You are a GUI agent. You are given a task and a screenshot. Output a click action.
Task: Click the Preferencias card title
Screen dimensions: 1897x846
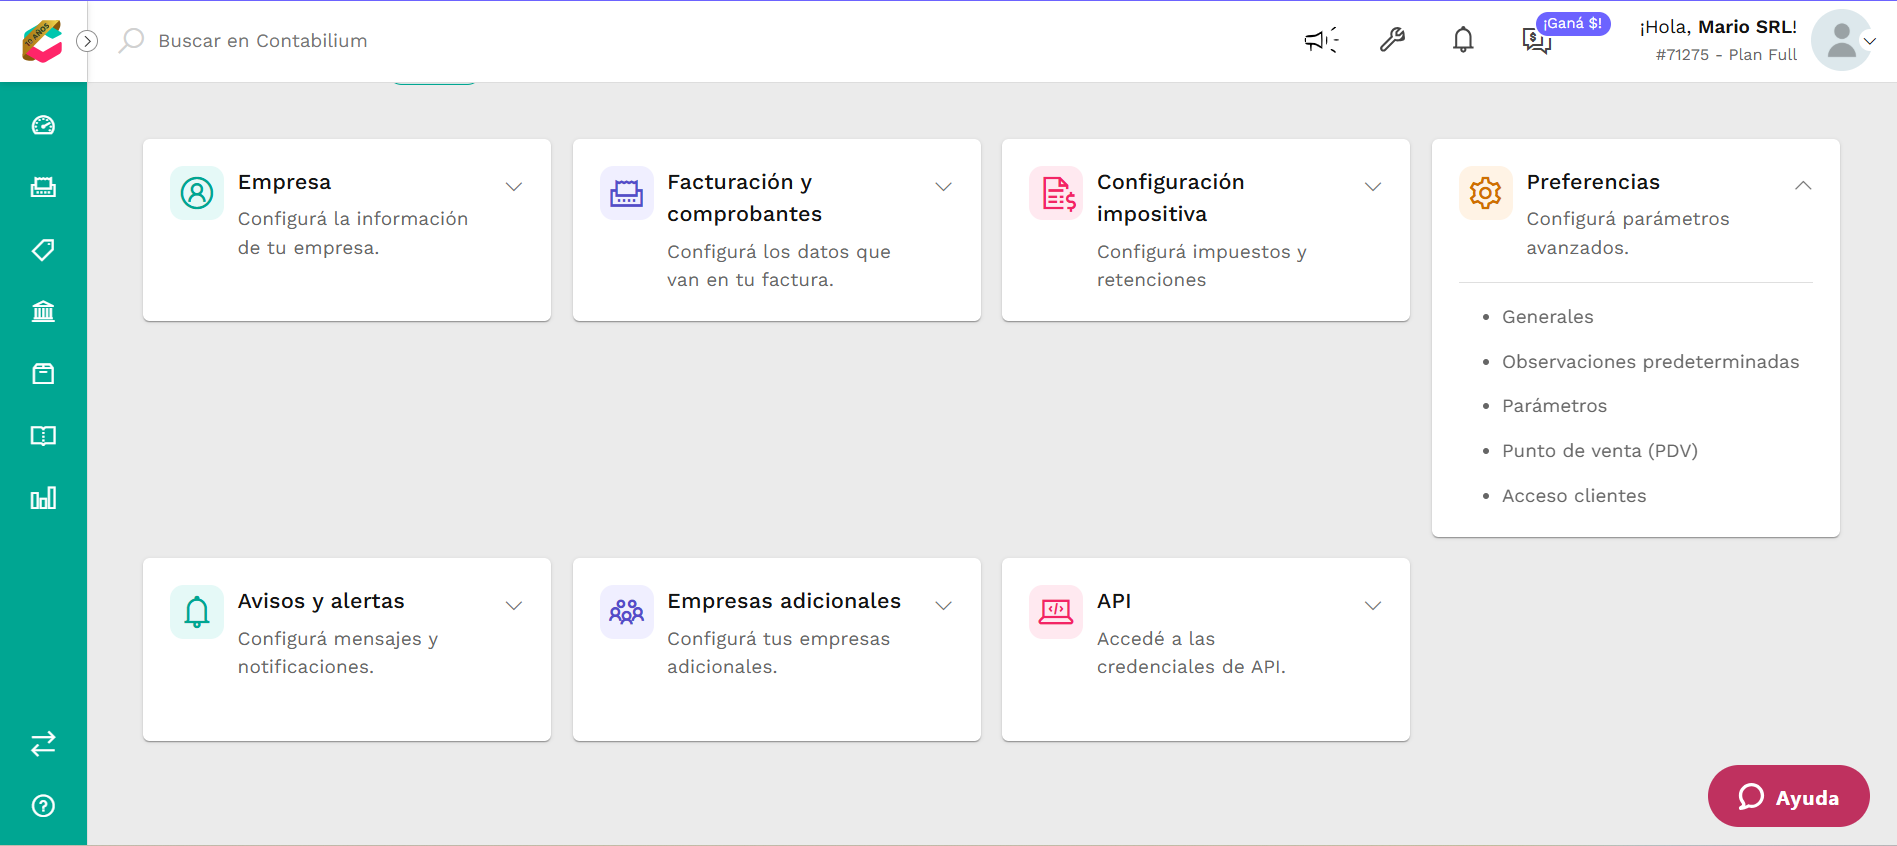(x=1593, y=182)
